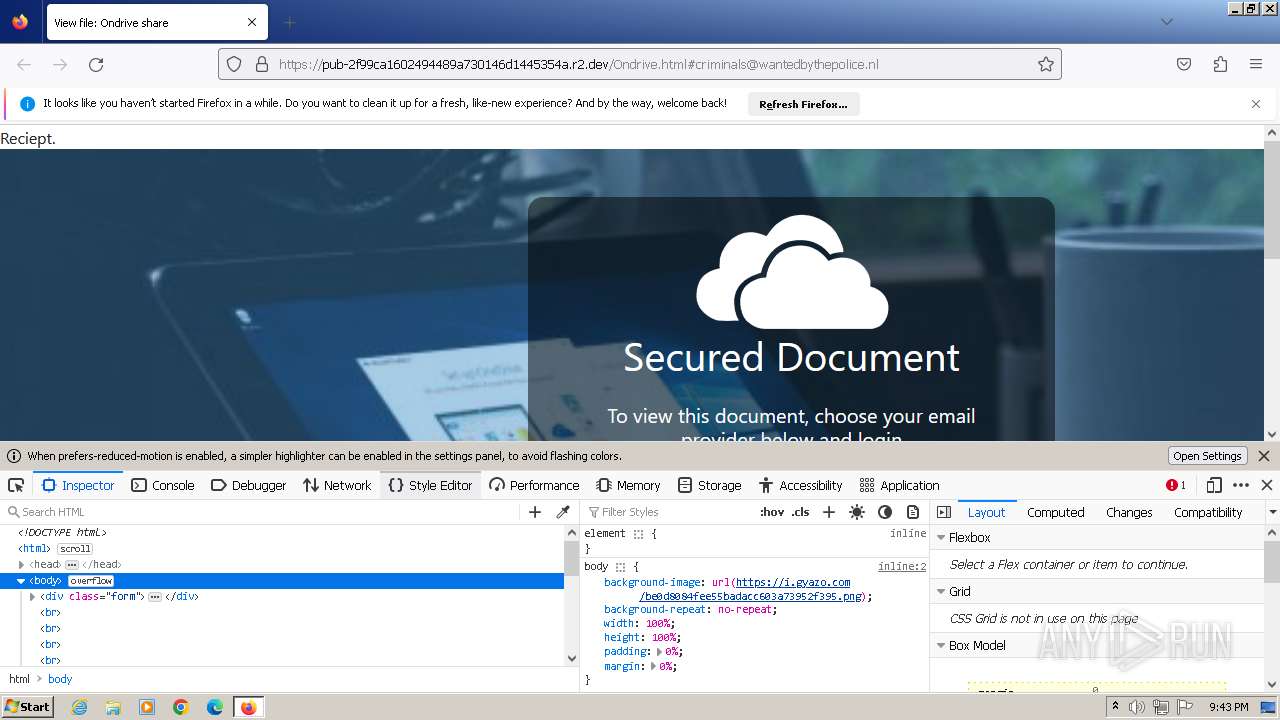Image resolution: width=1280 pixels, height=720 pixels.
Task: Grab a color with the eyedropper
Action: point(563,512)
